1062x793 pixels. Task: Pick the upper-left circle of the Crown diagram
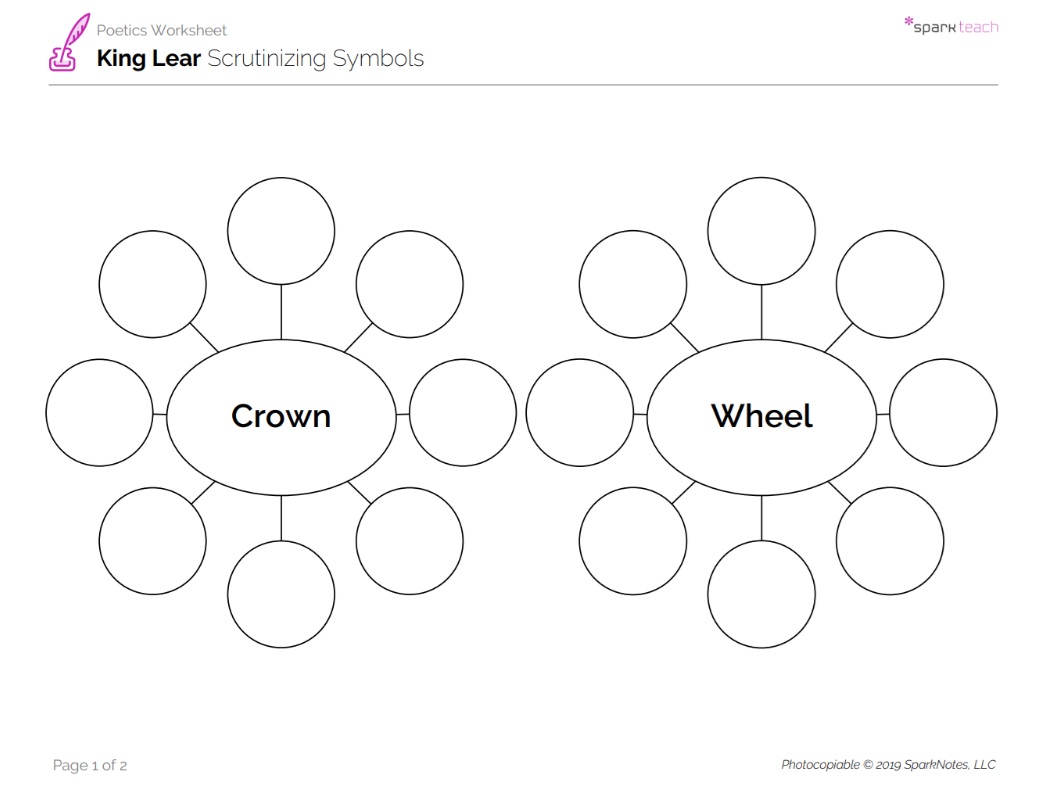153,283
